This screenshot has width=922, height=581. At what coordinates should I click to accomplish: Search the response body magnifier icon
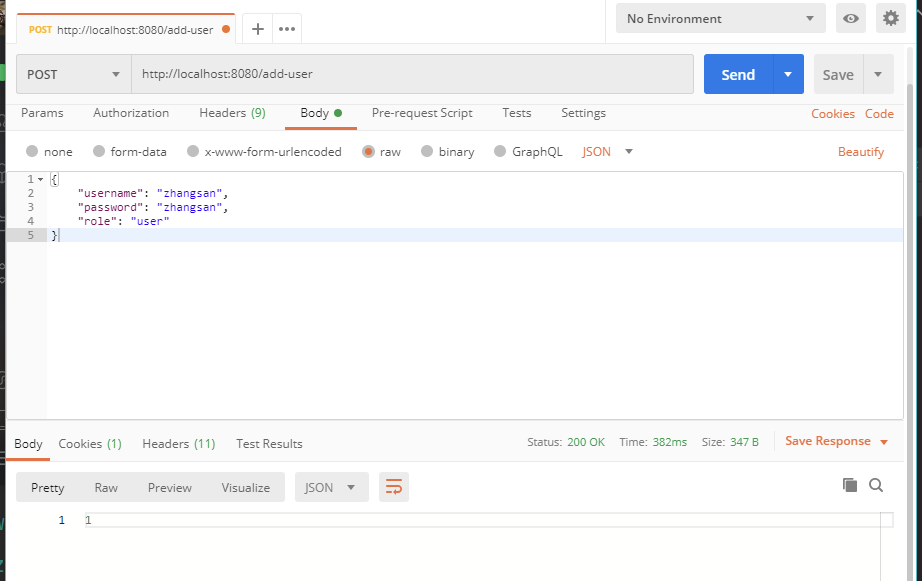tap(876, 485)
